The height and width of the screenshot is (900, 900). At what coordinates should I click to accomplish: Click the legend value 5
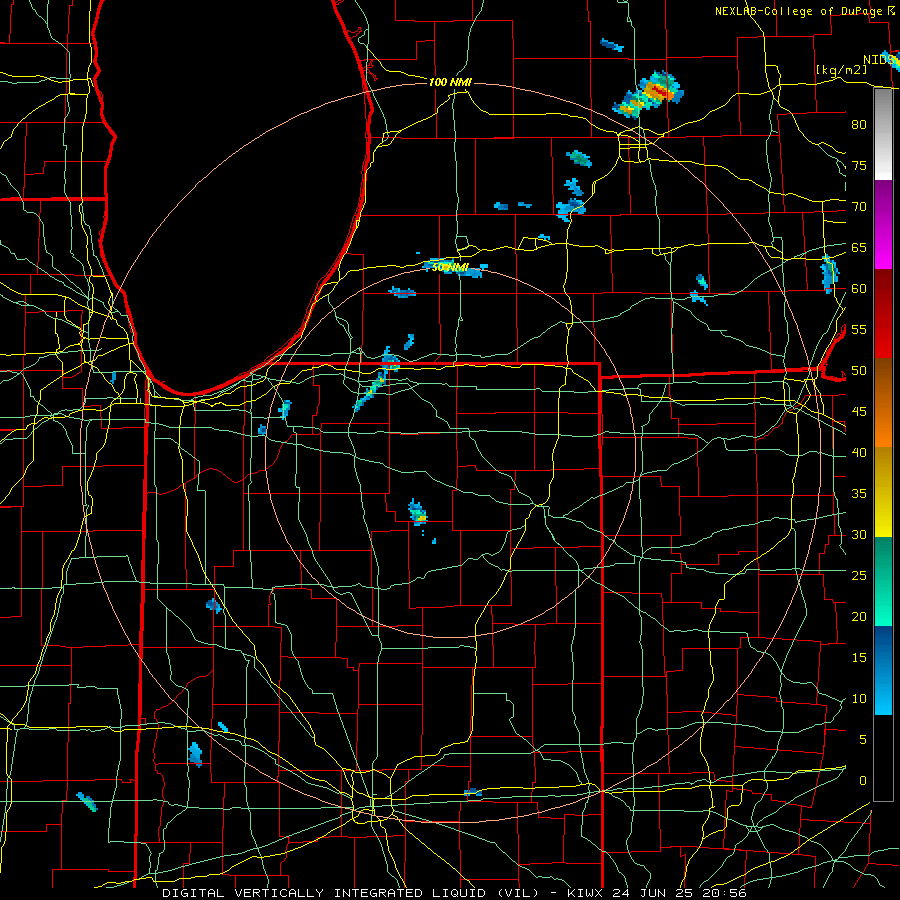tap(863, 740)
